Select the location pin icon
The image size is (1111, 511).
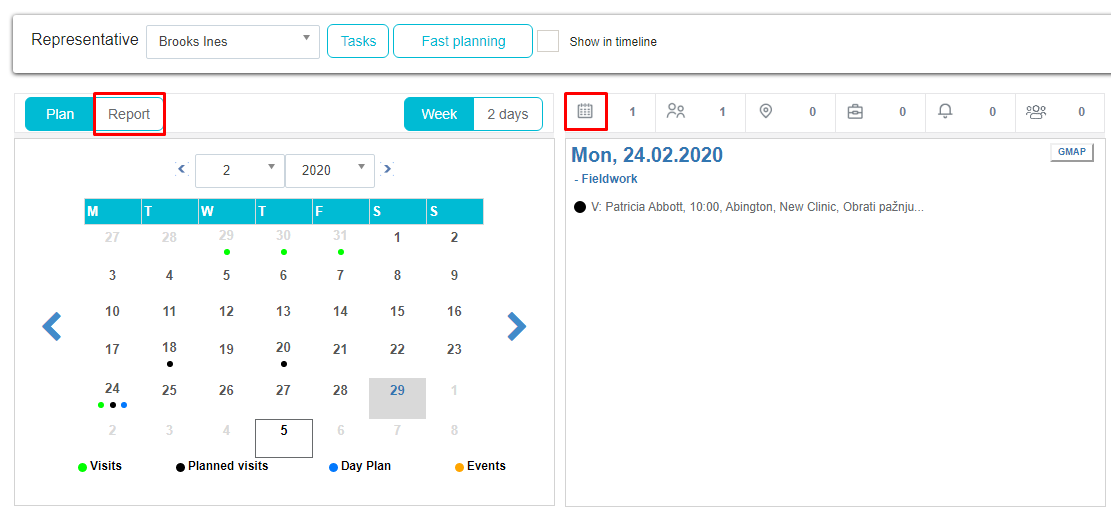tap(766, 111)
